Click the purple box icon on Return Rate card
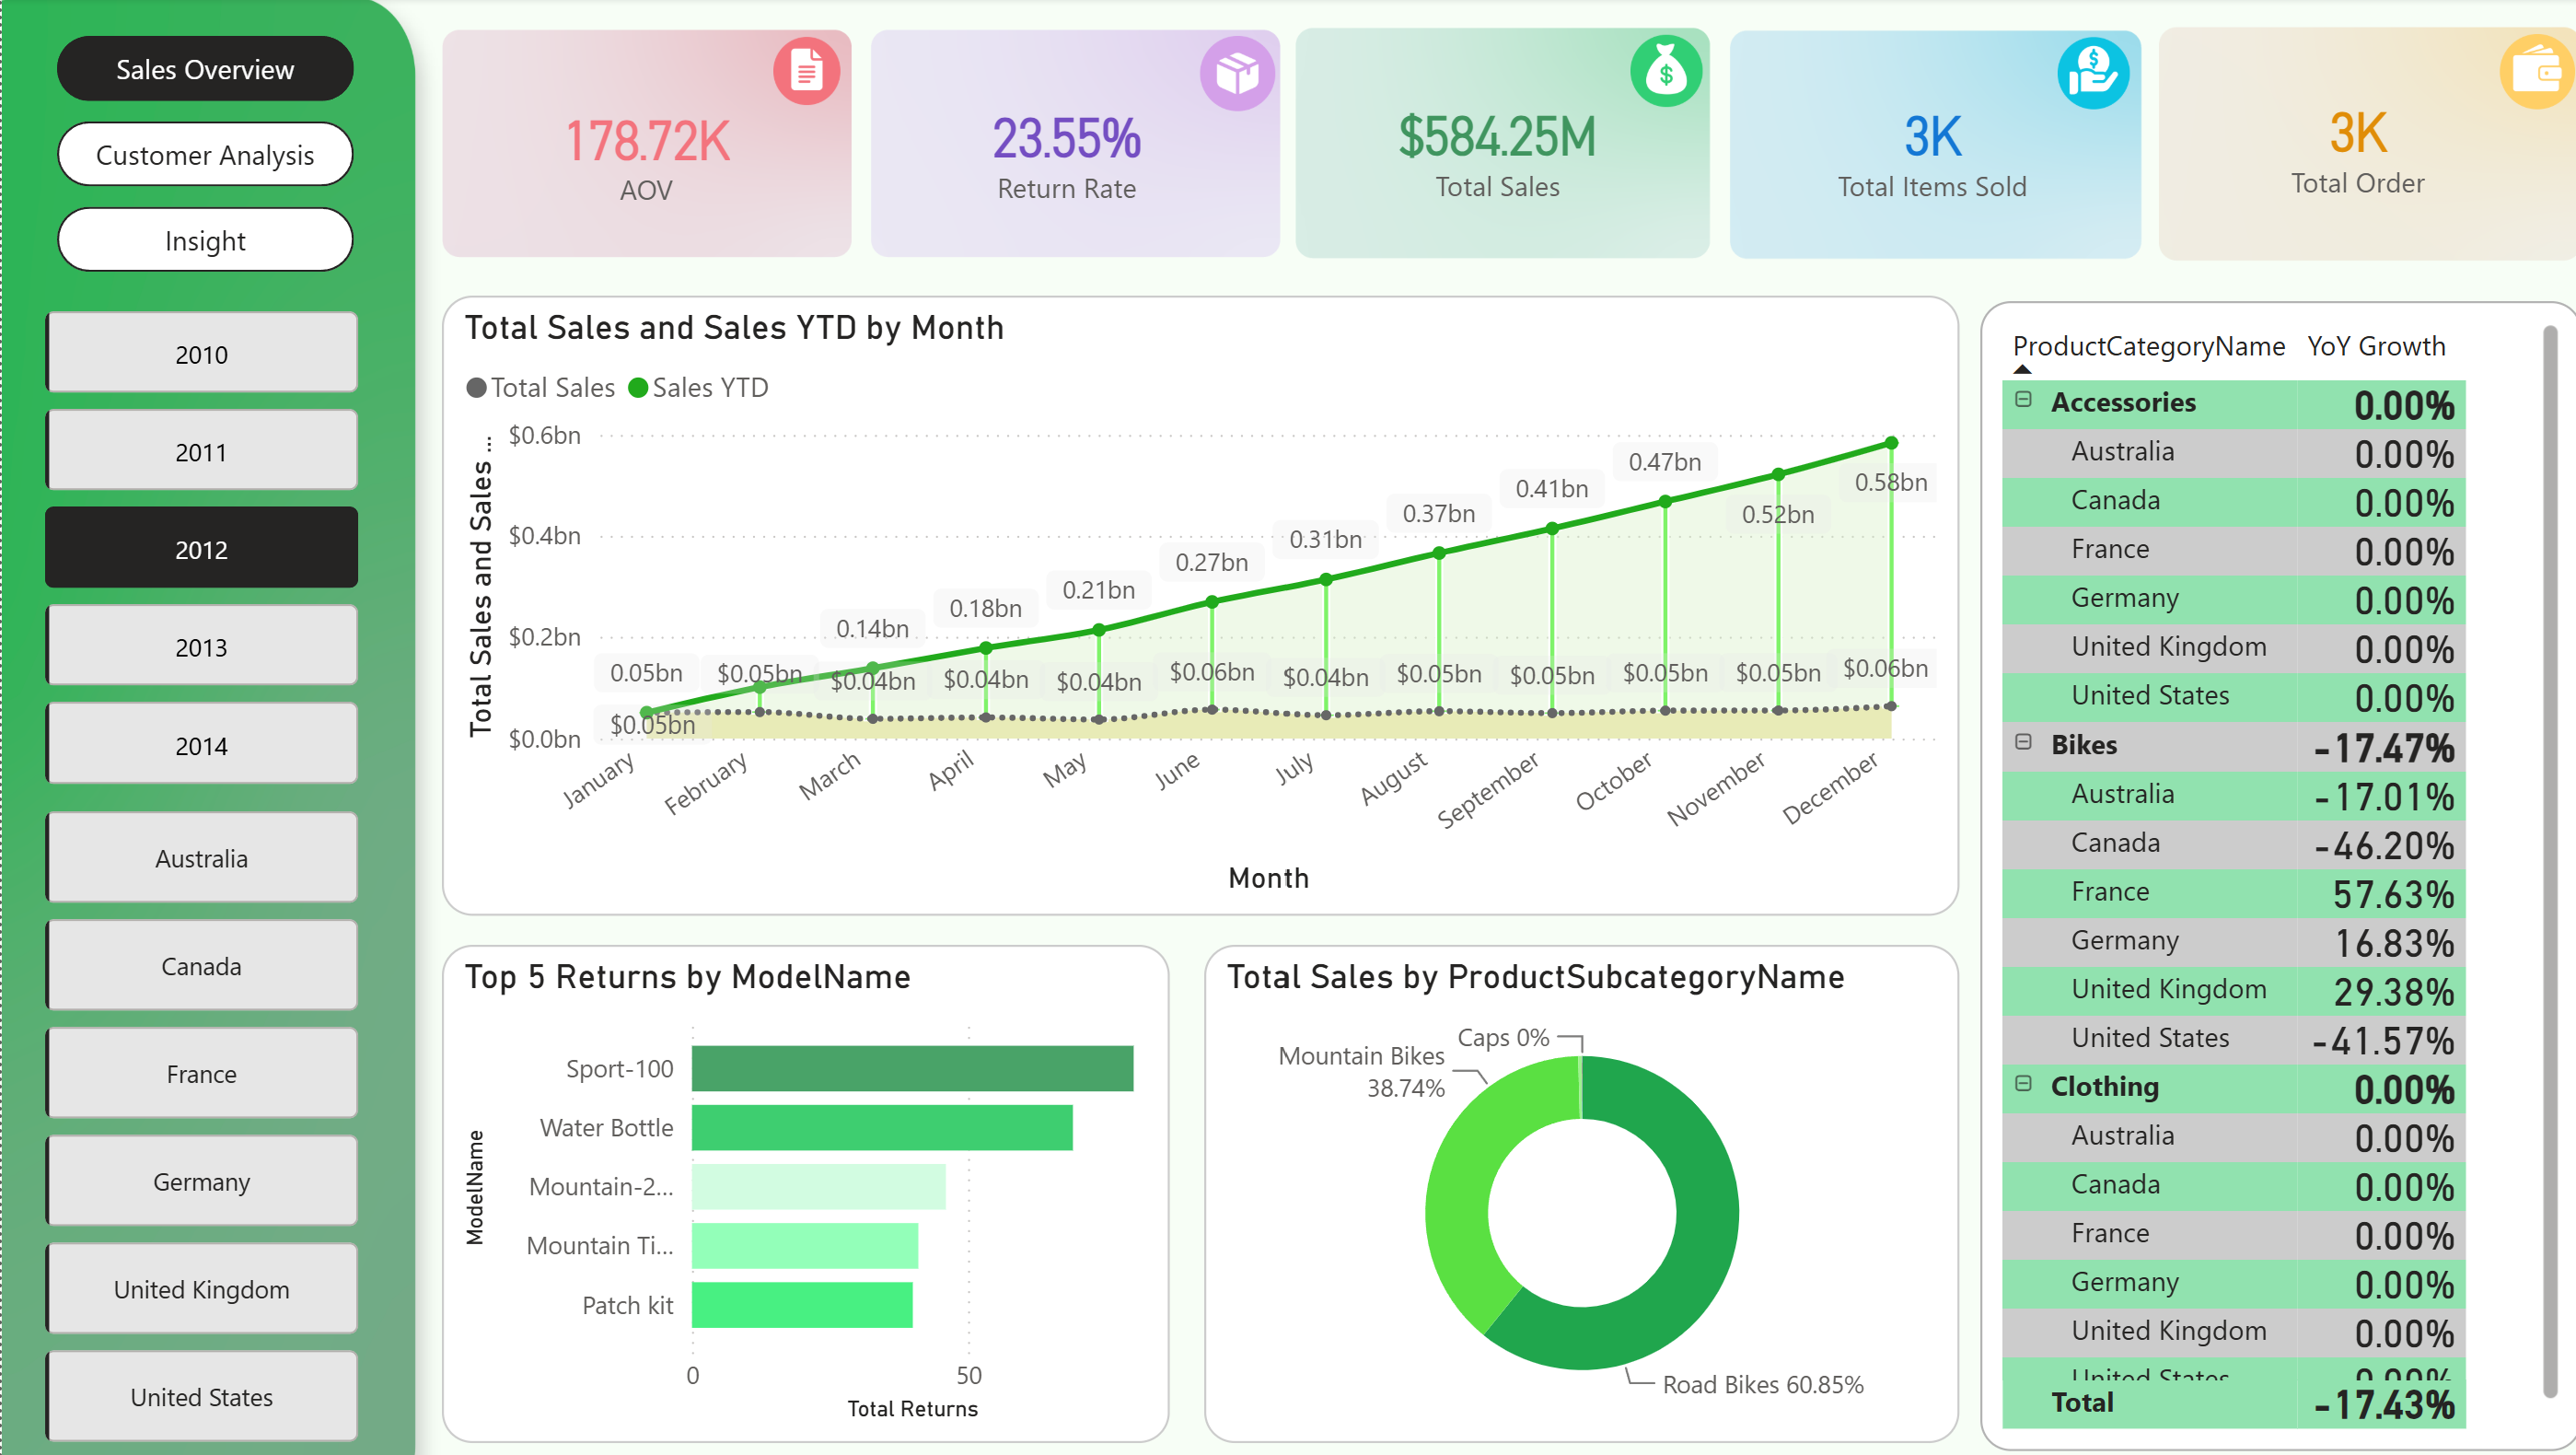The width and height of the screenshot is (2576, 1455). click(x=1237, y=73)
